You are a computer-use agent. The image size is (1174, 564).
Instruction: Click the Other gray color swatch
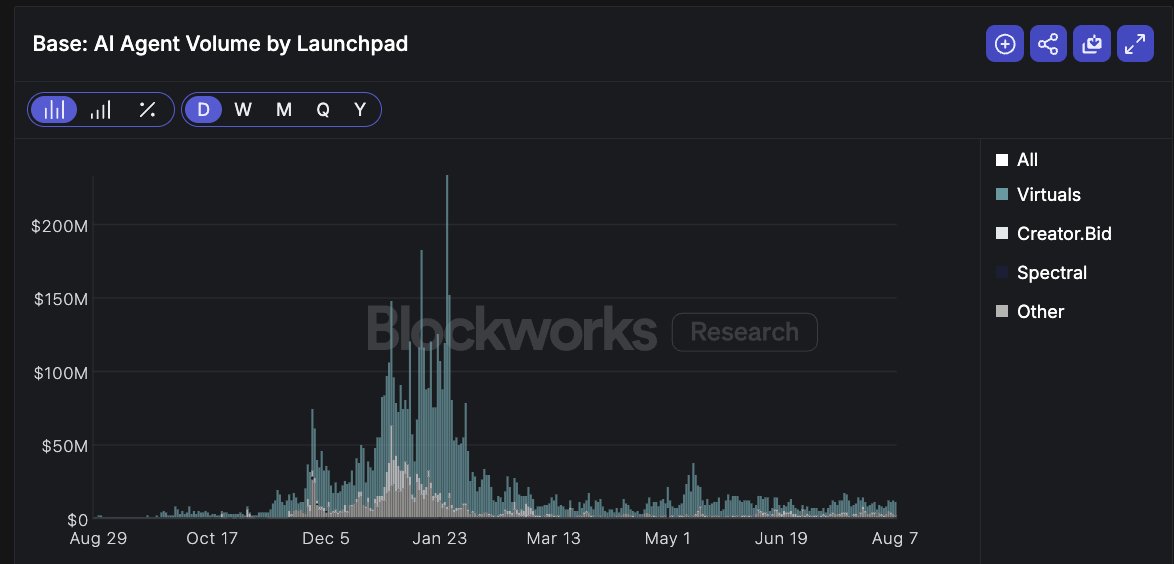coord(1002,312)
